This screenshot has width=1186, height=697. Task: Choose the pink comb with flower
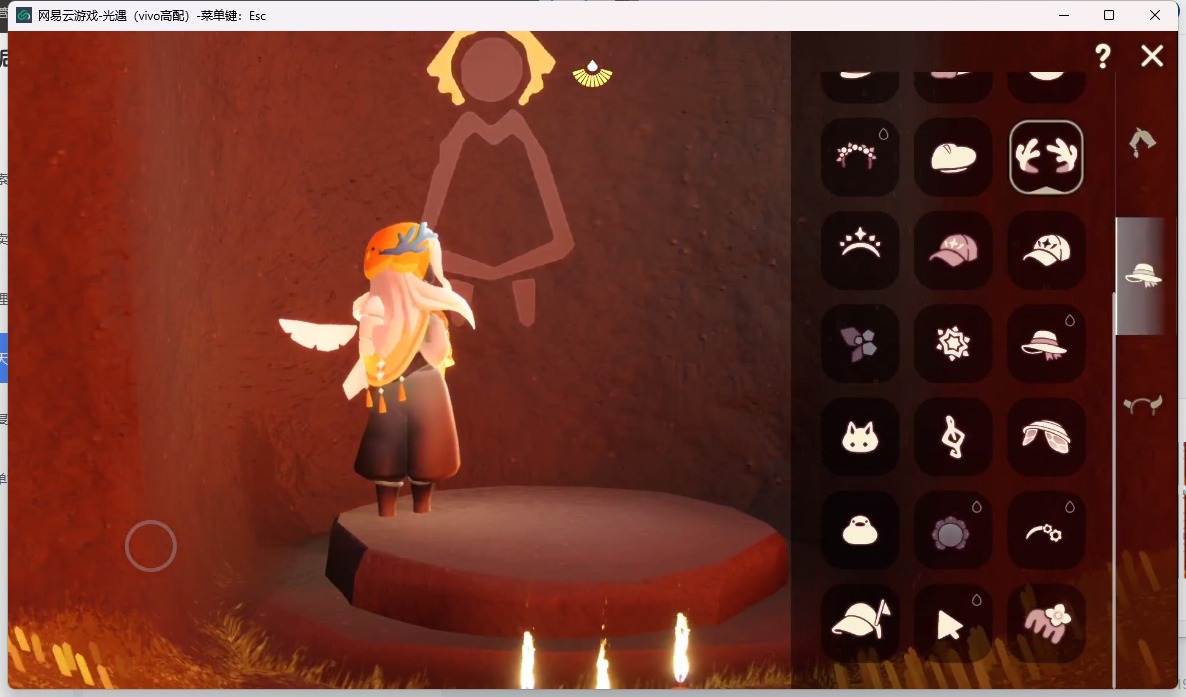1046,623
